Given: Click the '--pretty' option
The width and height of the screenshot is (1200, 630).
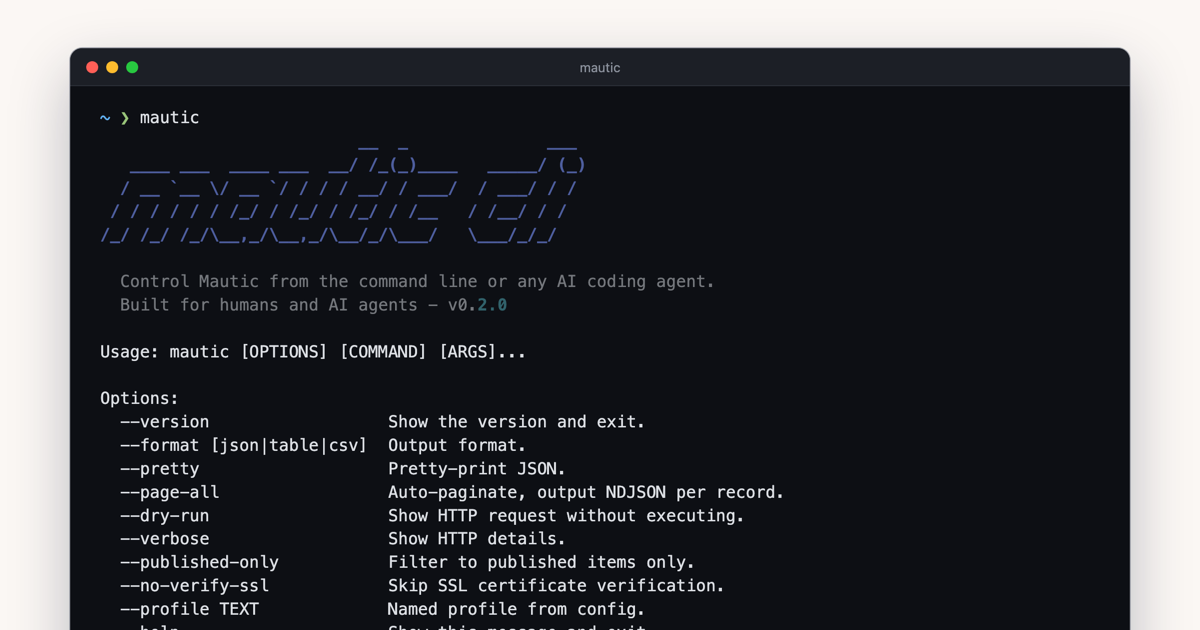Looking at the screenshot, I should [x=160, y=469].
